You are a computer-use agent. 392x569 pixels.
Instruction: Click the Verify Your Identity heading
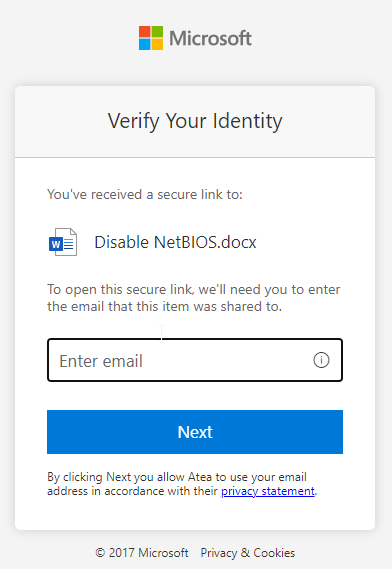point(195,121)
